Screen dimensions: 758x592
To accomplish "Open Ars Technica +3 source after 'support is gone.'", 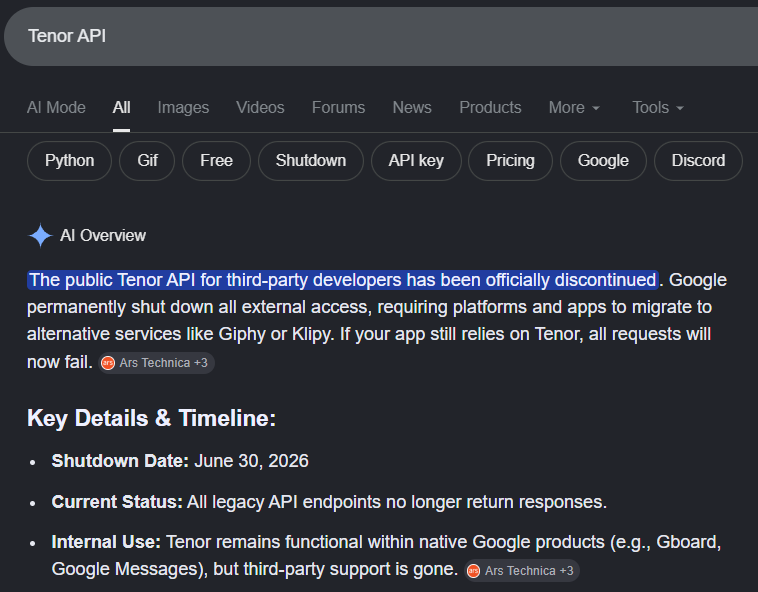I will [x=522, y=571].
